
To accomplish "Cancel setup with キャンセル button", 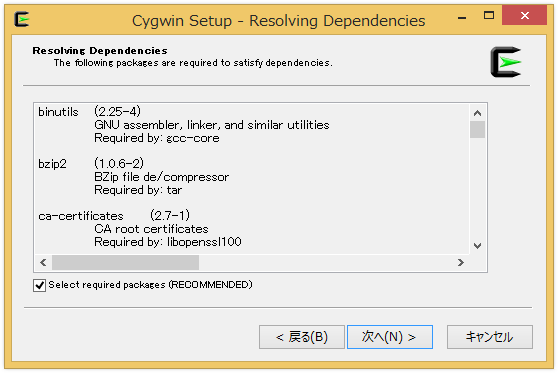I will click(x=489, y=337).
